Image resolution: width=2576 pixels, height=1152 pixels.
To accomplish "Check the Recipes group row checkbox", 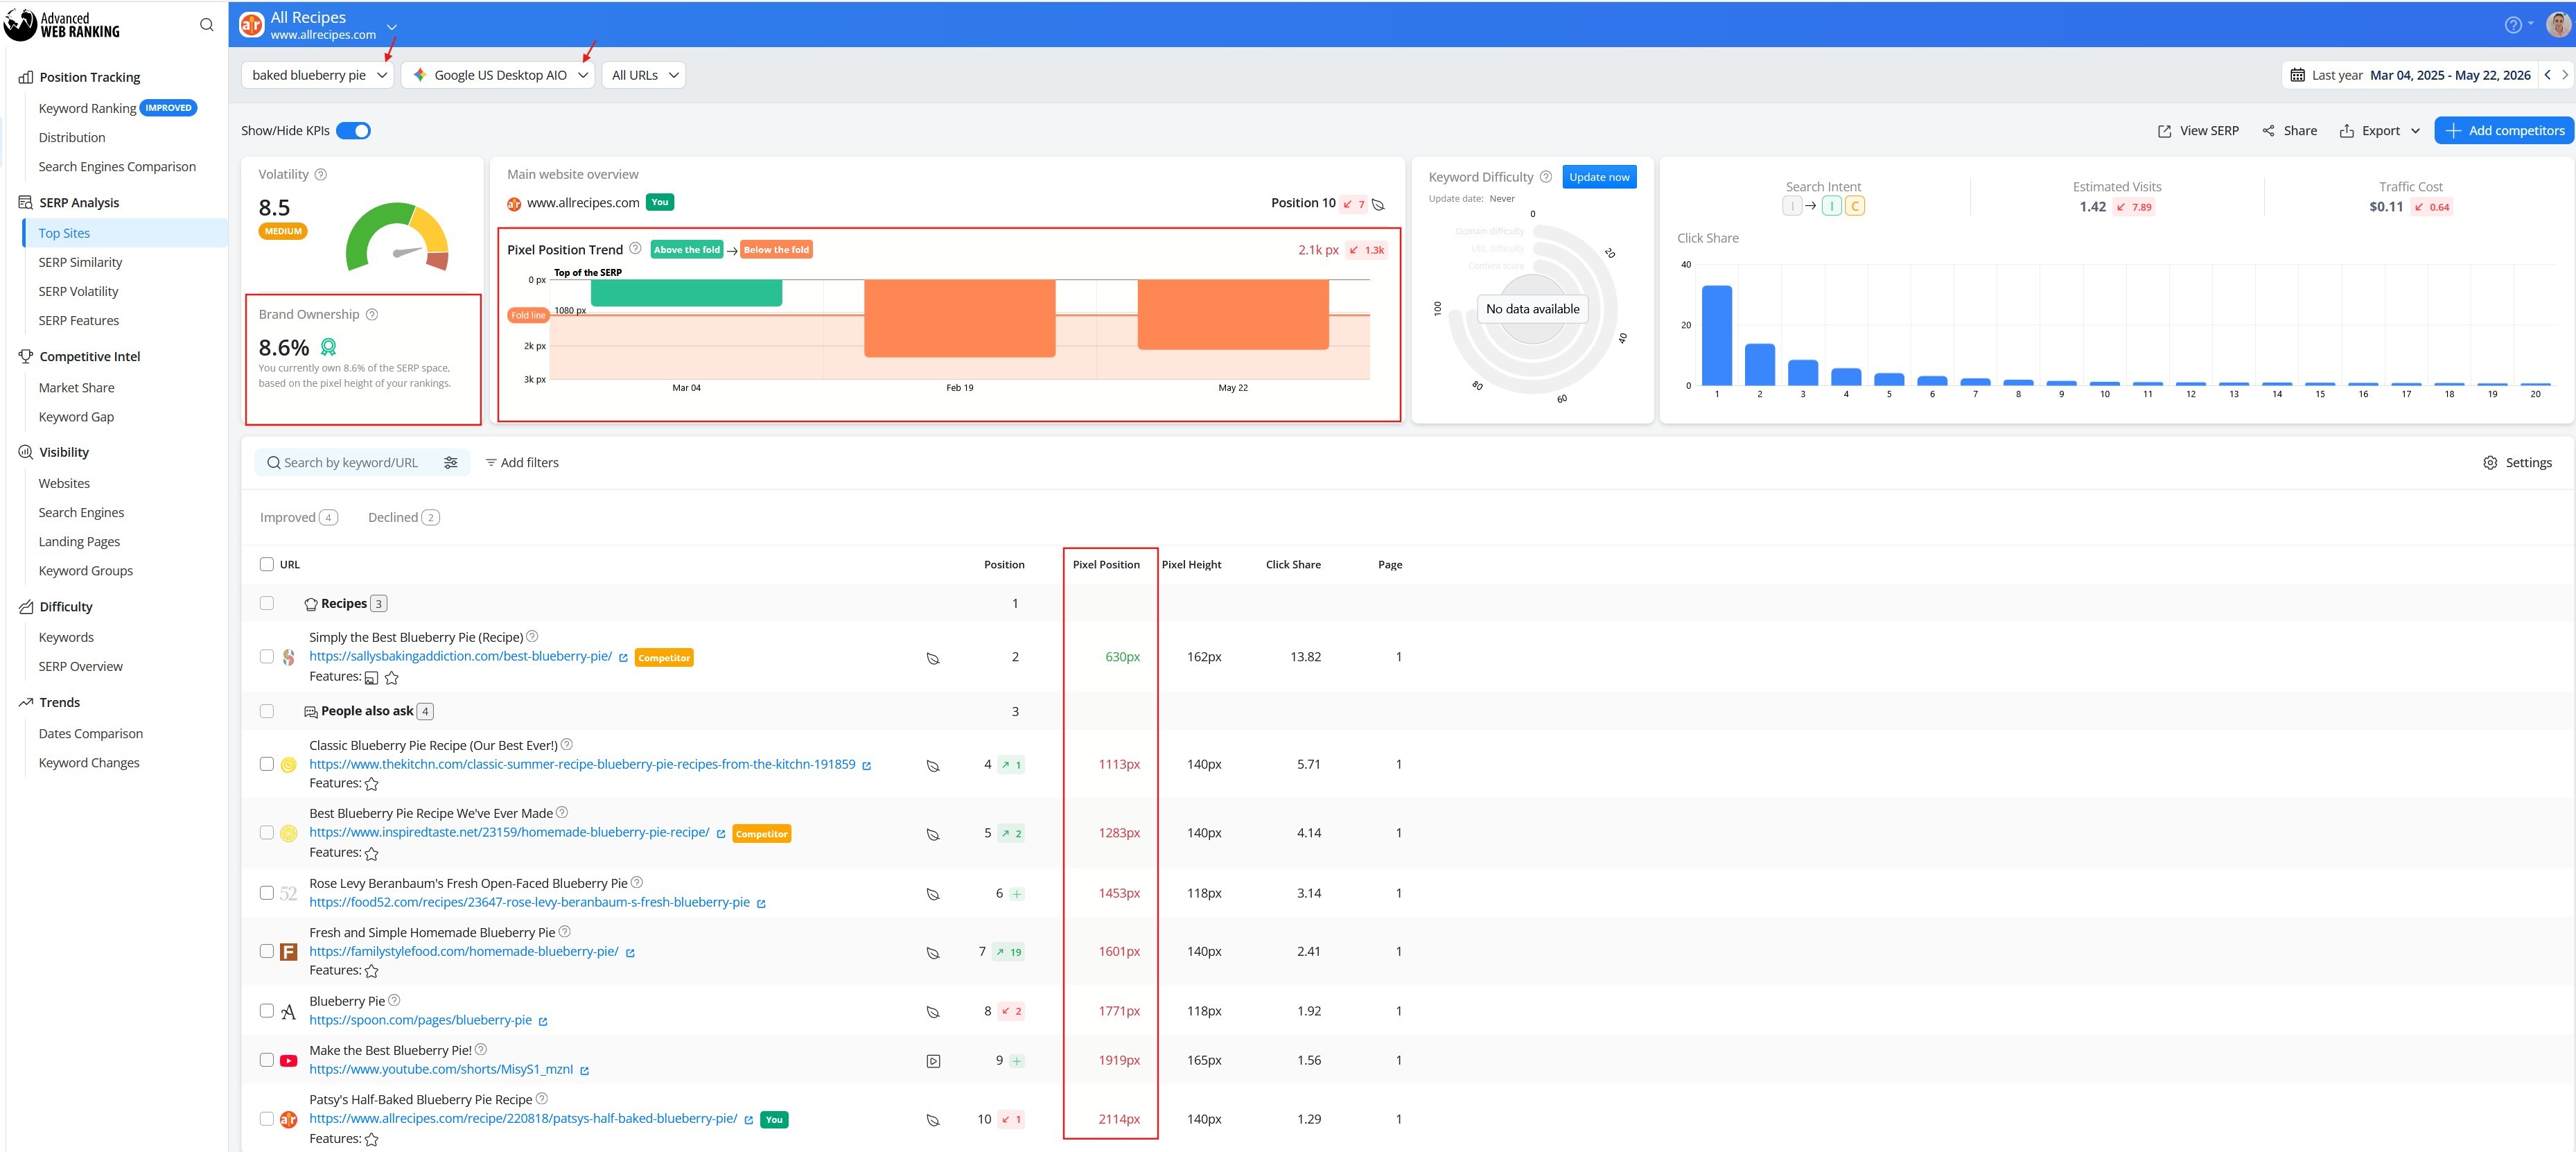I will (x=267, y=603).
